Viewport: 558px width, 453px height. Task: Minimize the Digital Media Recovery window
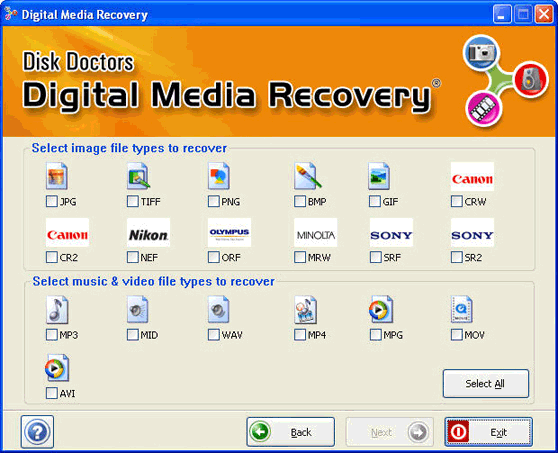tap(501, 14)
